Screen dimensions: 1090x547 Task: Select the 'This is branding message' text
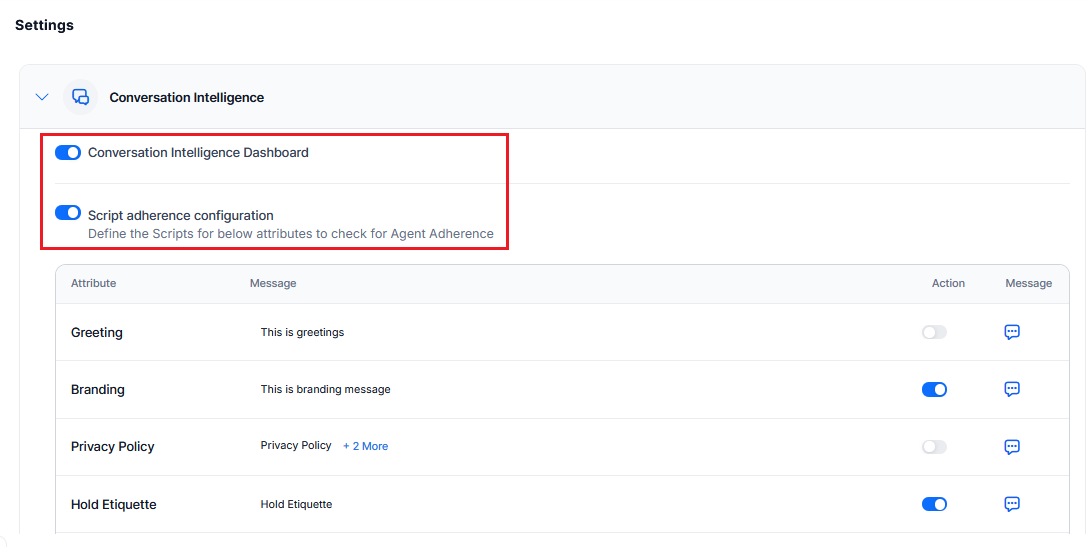click(325, 389)
